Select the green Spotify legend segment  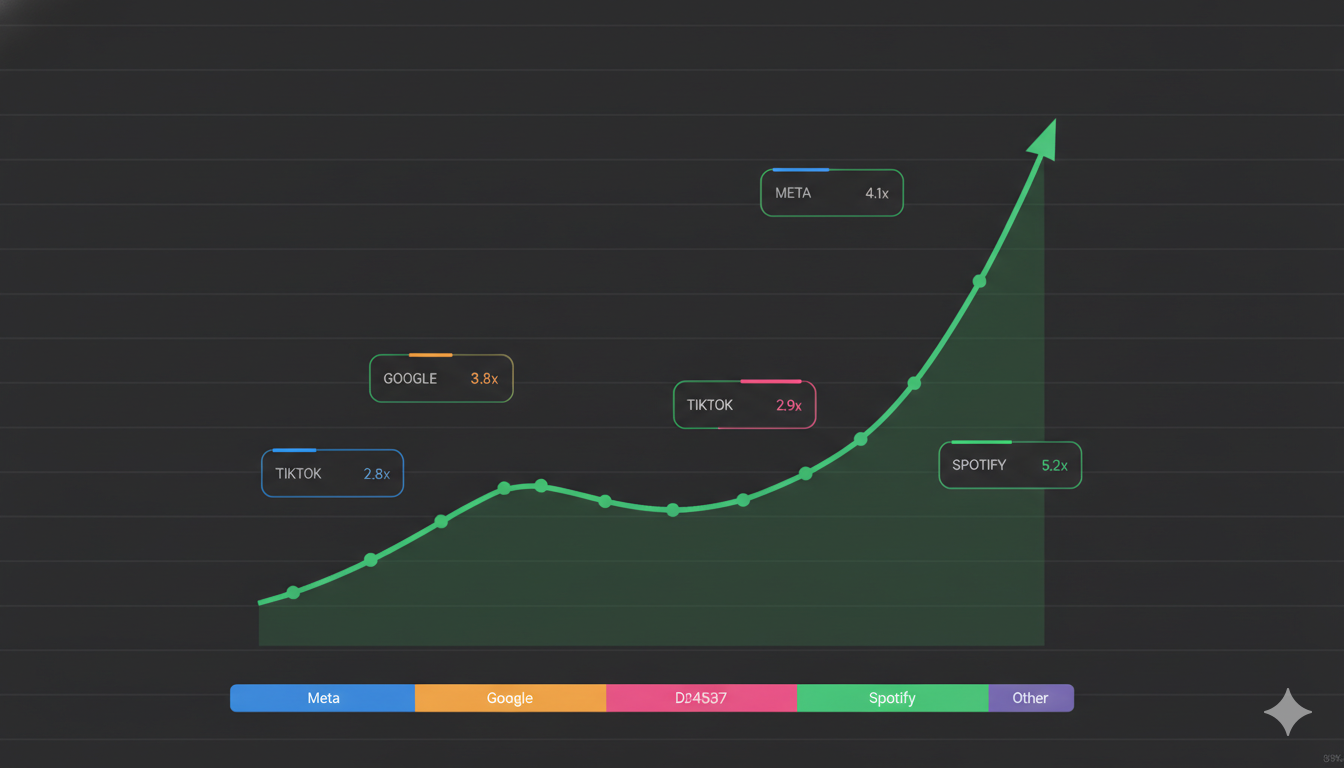892,698
